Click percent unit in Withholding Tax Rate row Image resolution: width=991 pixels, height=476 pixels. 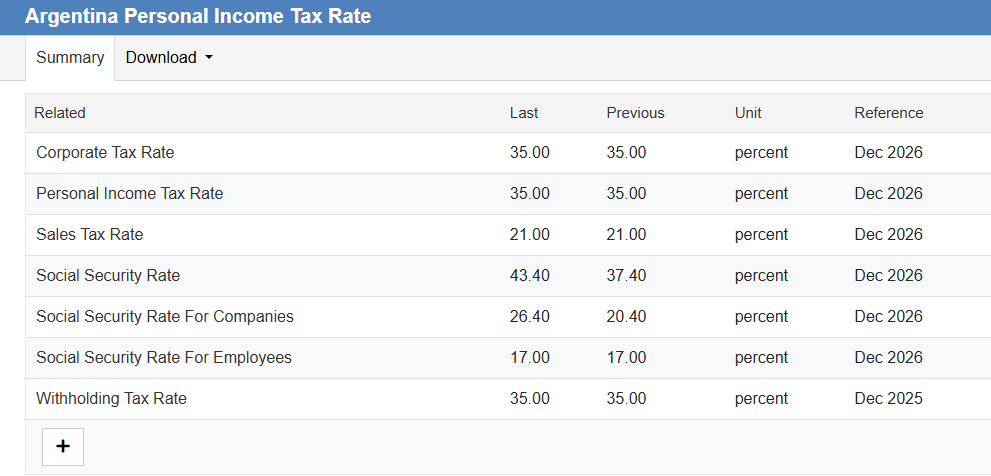tap(761, 399)
